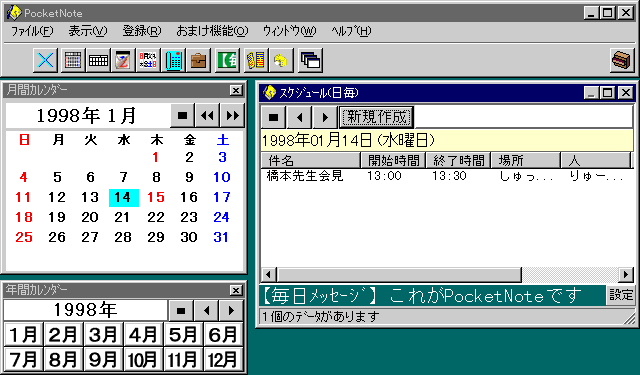Select 5月 in the yearly calendar
The image size is (640, 375).
[x=183, y=335]
